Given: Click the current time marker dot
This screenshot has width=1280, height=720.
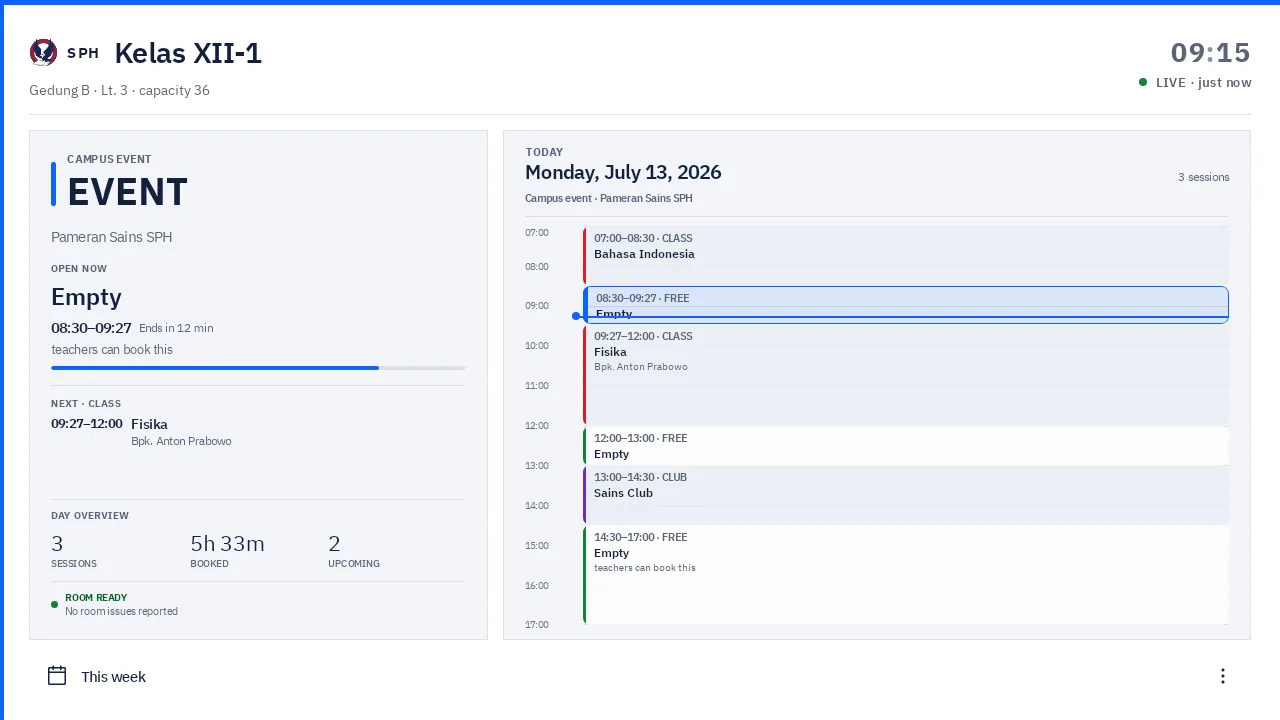Looking at the screenshot, I should (x=576, y=316).
